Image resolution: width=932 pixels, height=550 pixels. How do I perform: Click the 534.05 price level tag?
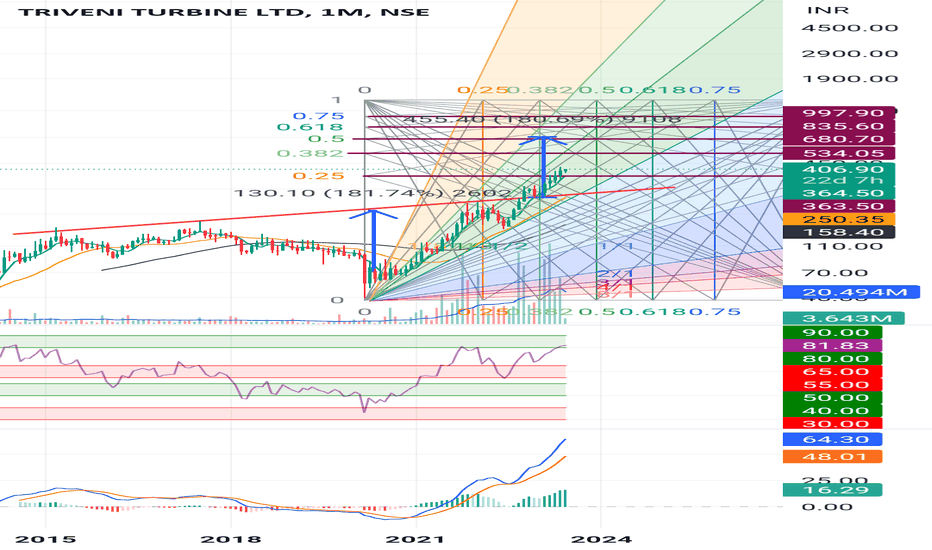(839, 154)
